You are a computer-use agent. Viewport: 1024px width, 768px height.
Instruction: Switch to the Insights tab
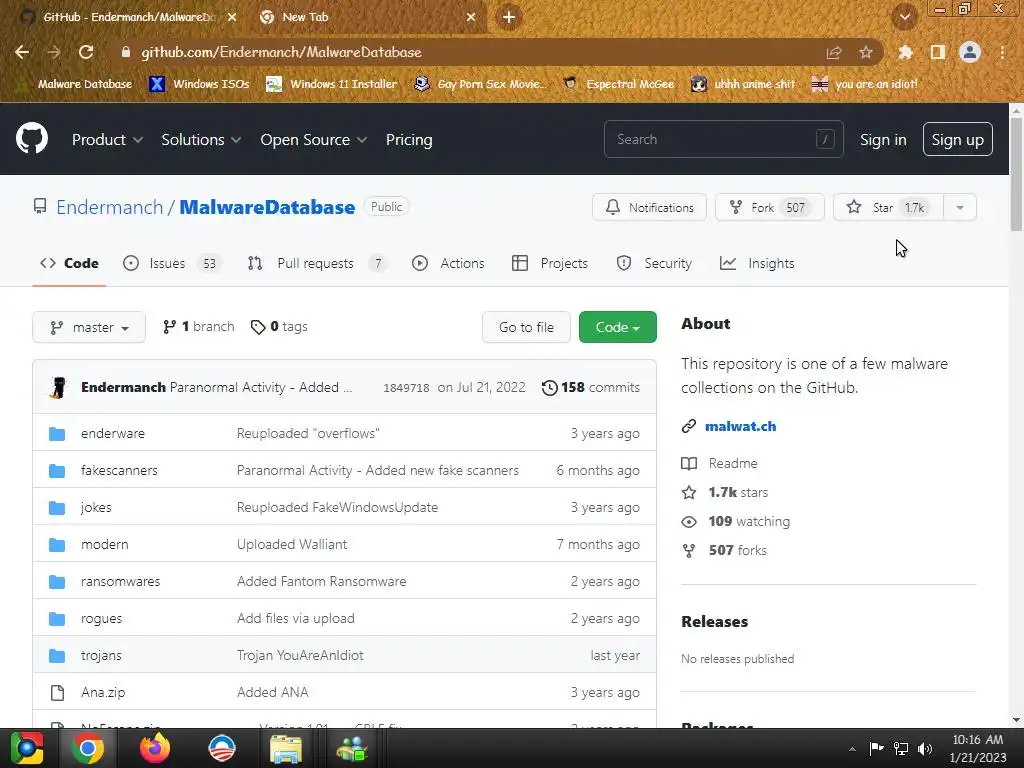pos(757,263)
